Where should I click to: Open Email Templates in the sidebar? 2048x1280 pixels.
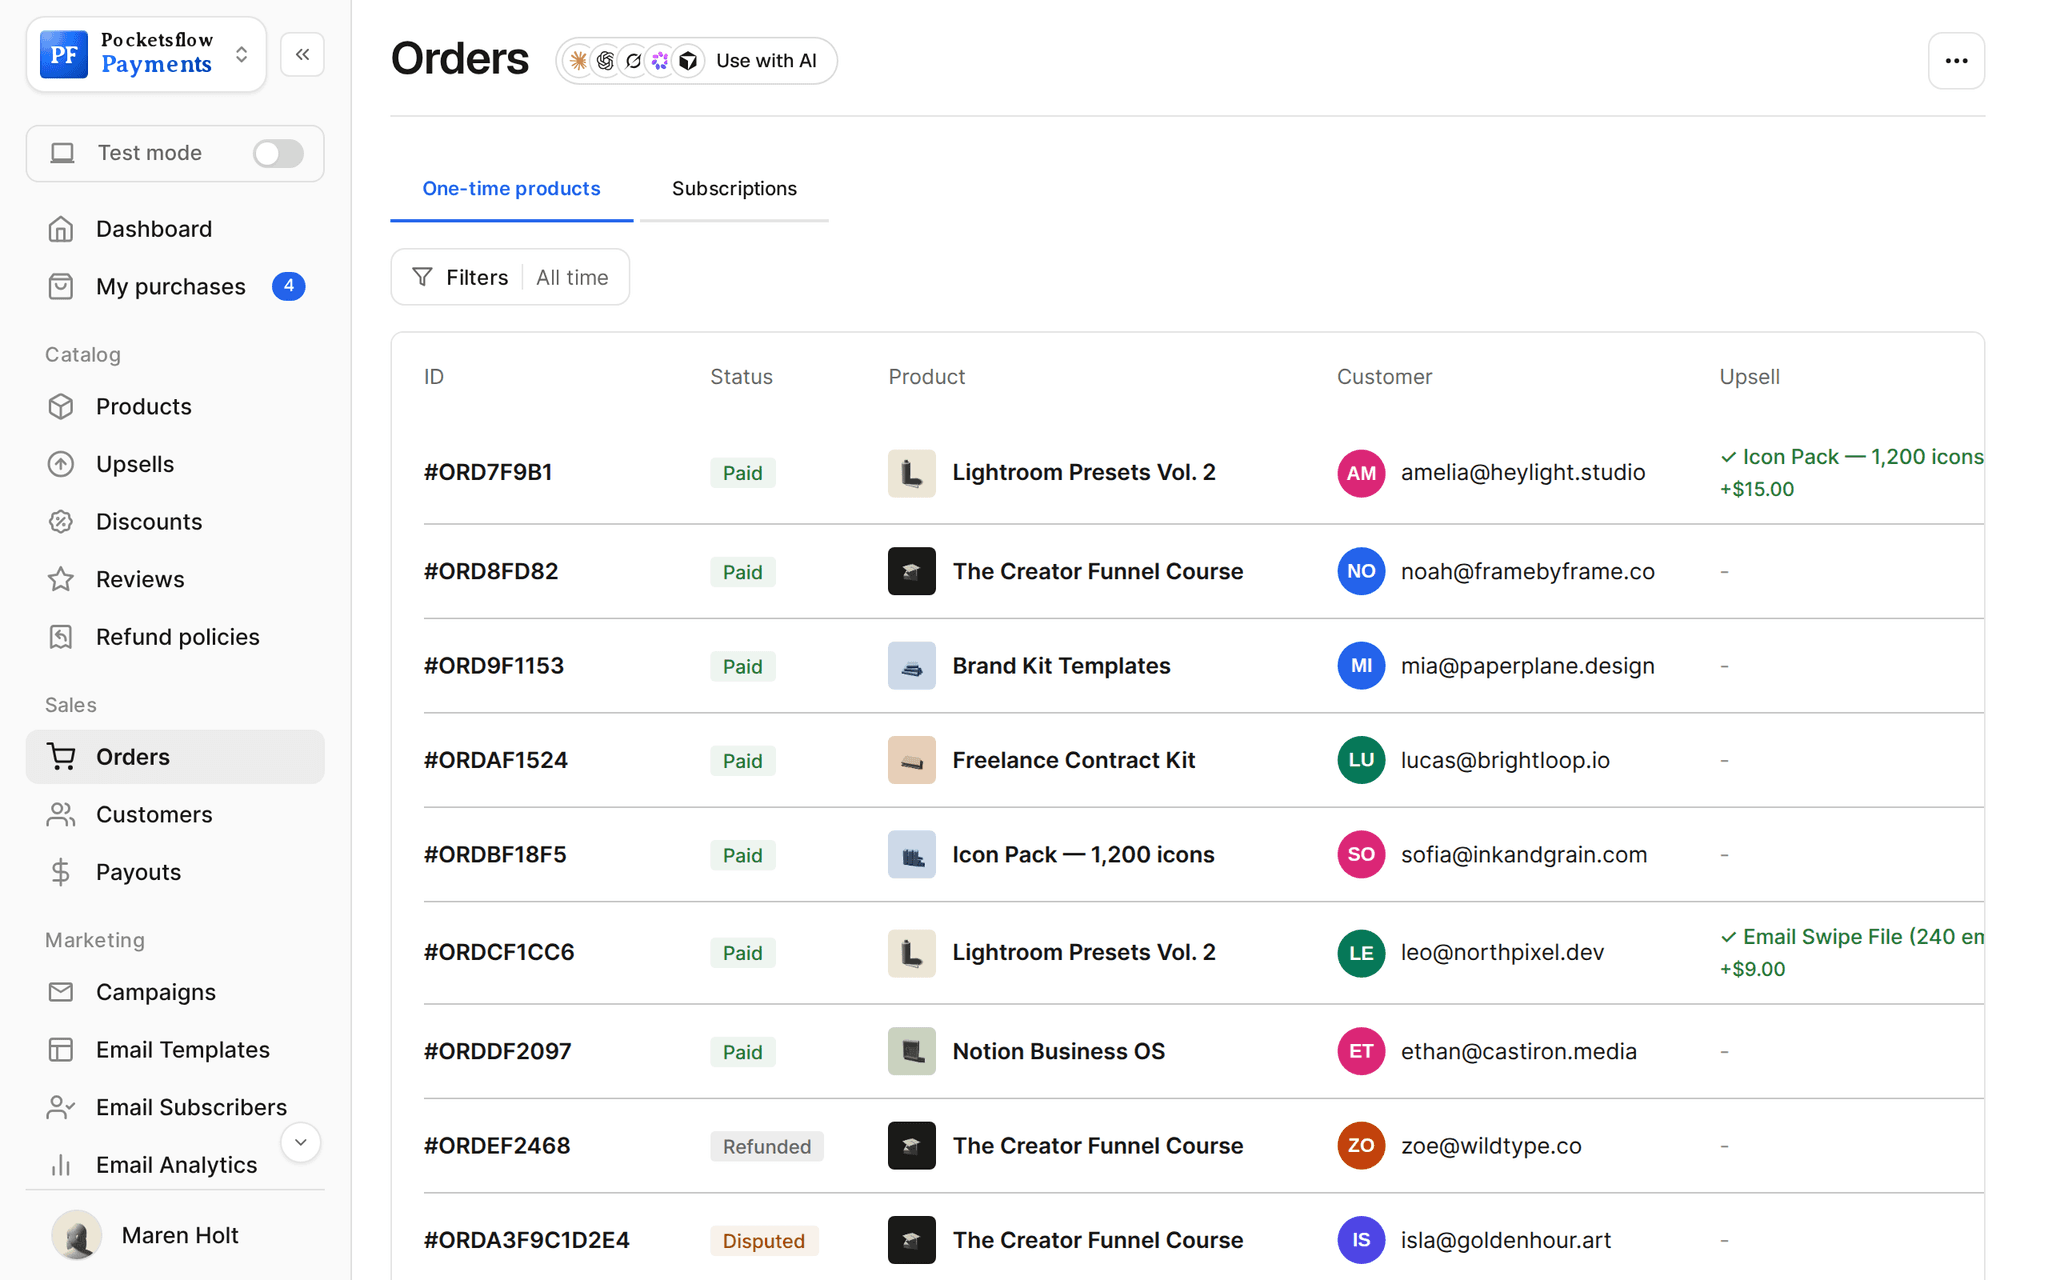[x=175, y=1050]
